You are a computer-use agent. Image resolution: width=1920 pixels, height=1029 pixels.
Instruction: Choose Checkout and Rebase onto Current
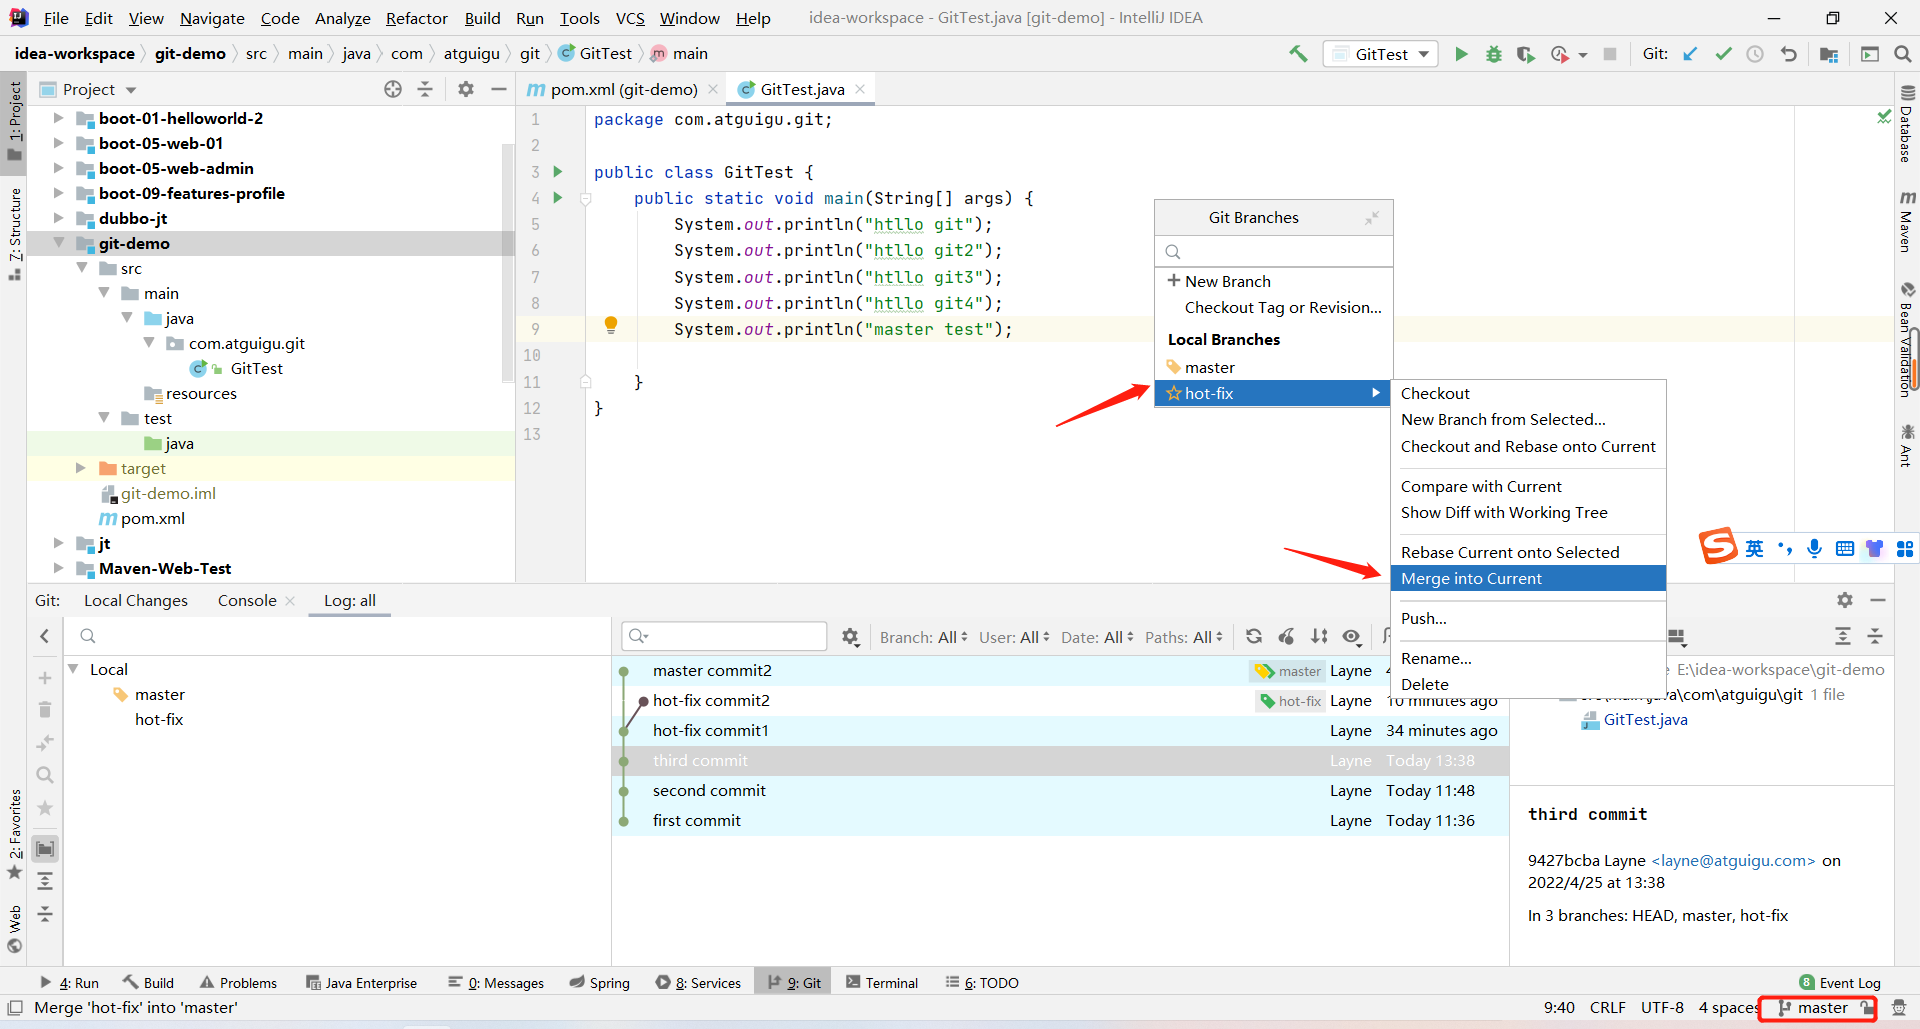[1528, 446]
